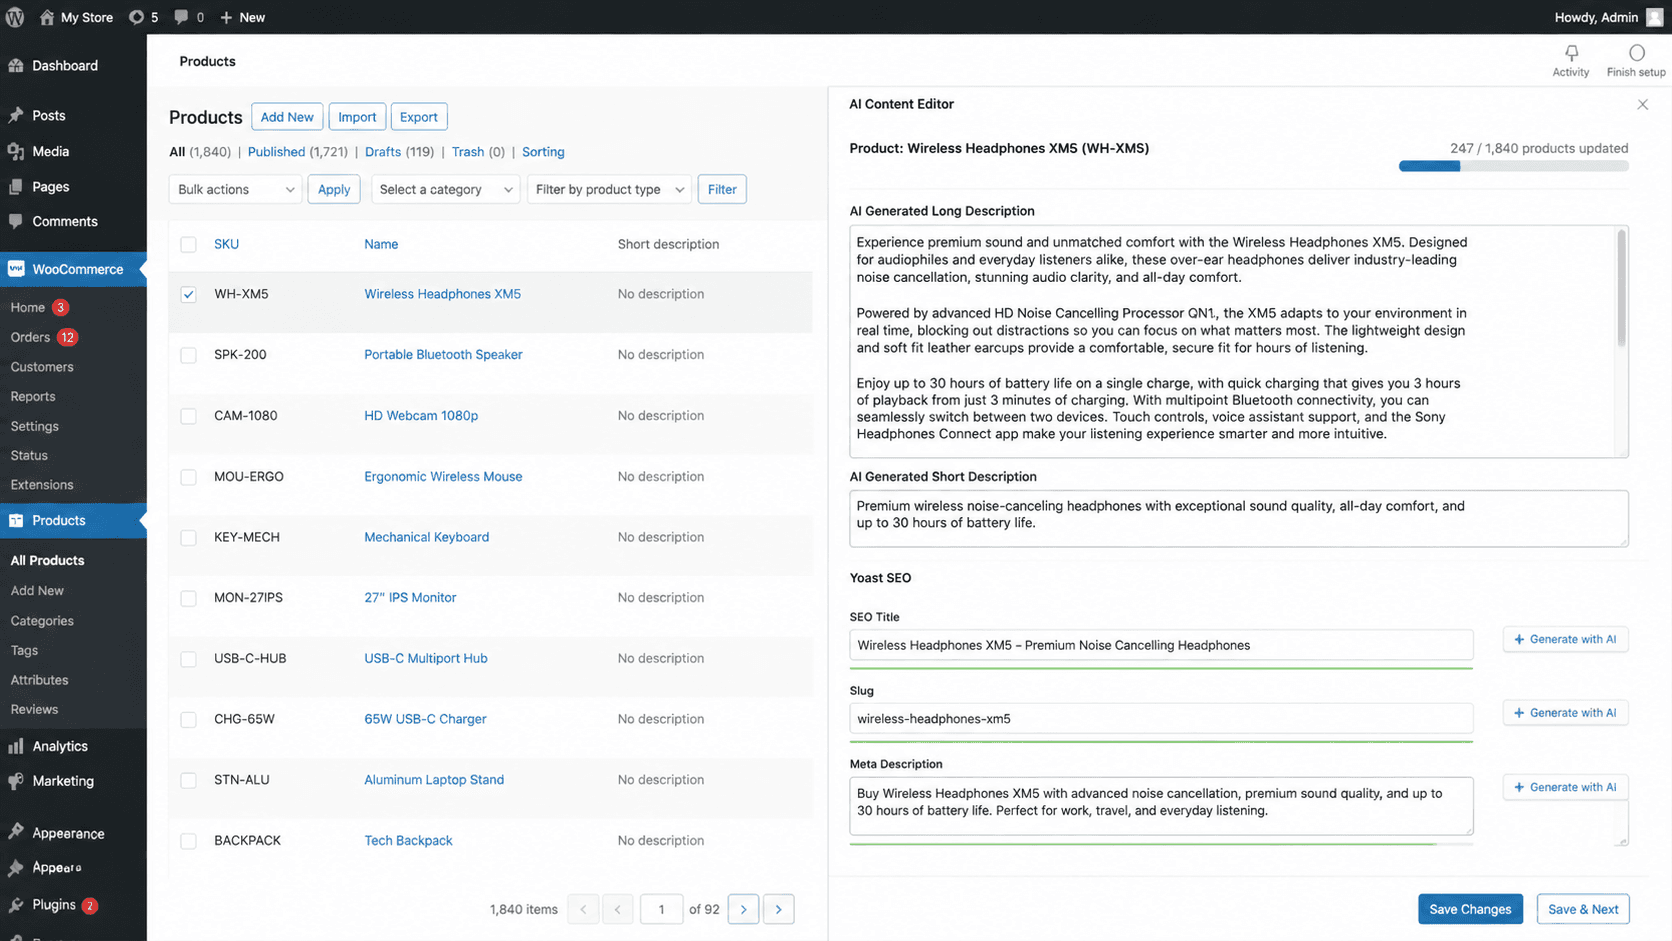This screenshot has width=1672, height=941.
Task: Click the AI Generated Short Description textarea
Action: [1239, 519]
